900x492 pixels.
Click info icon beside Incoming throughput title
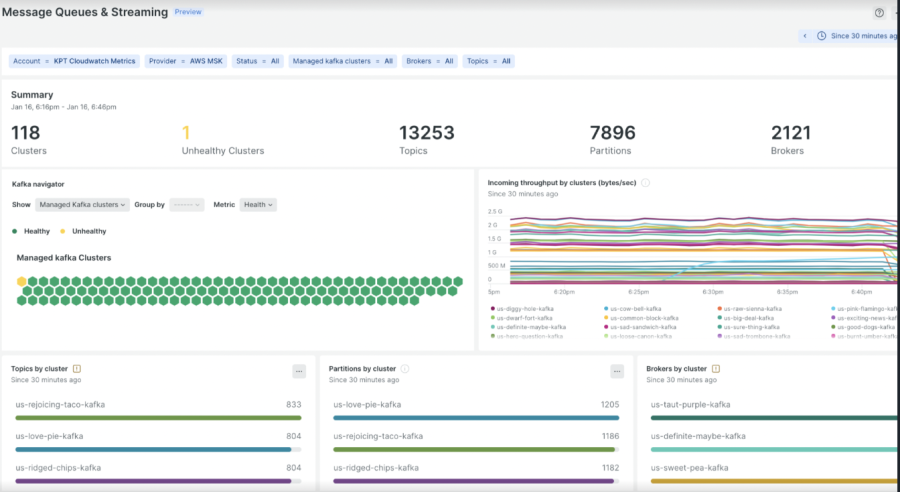[646, 183]
